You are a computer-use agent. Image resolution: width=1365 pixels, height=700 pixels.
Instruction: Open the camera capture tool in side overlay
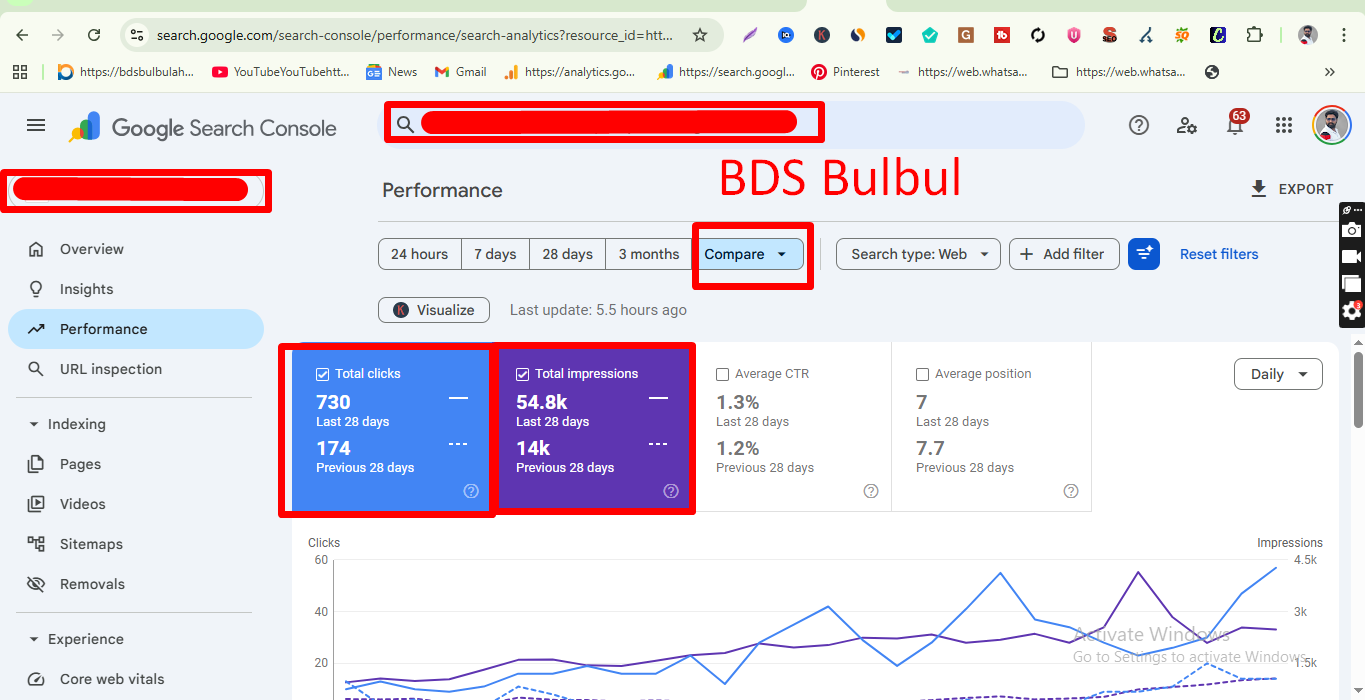tap(1352, 230)
